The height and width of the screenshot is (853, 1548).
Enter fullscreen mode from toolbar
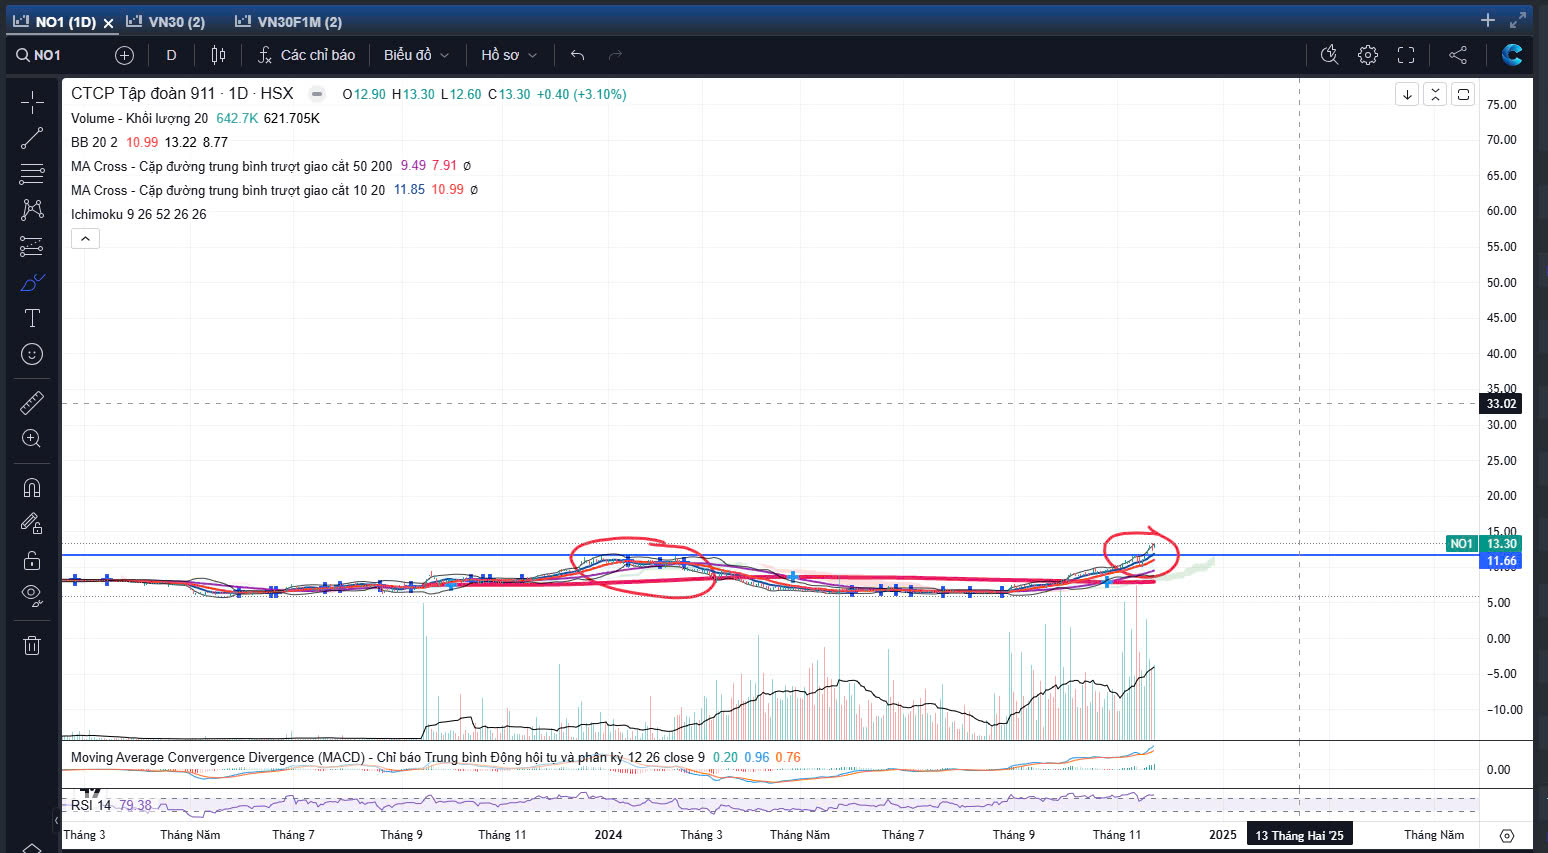point(1406,55)
